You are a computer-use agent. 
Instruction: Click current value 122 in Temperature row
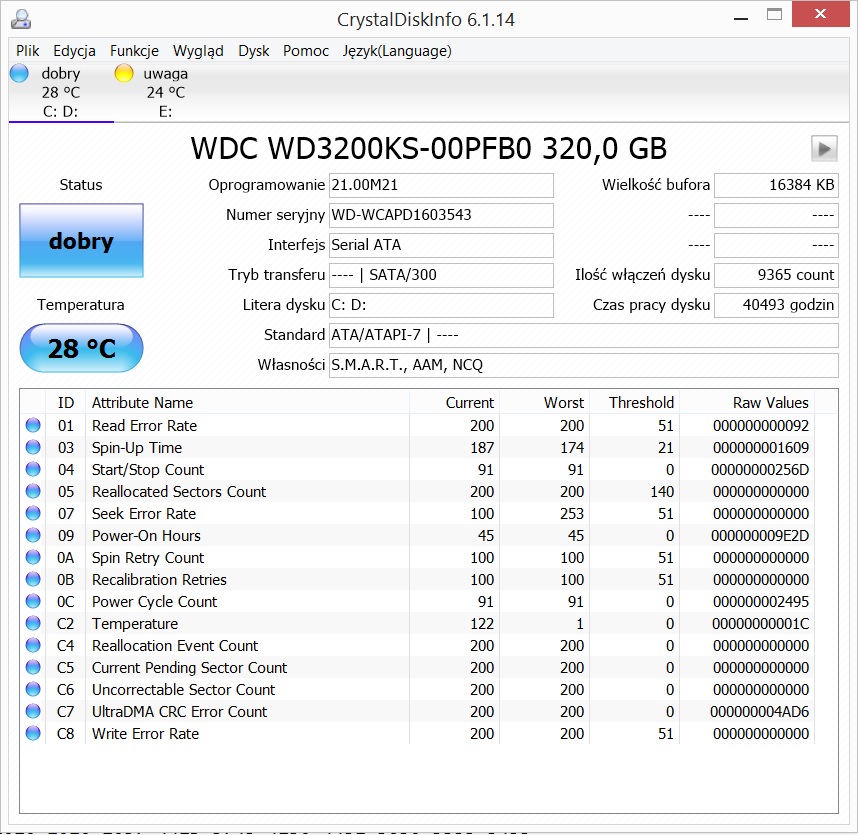tap(482, 623)
